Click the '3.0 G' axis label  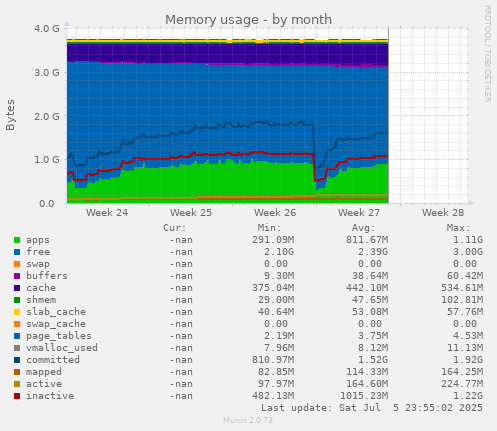coord(47,72)
